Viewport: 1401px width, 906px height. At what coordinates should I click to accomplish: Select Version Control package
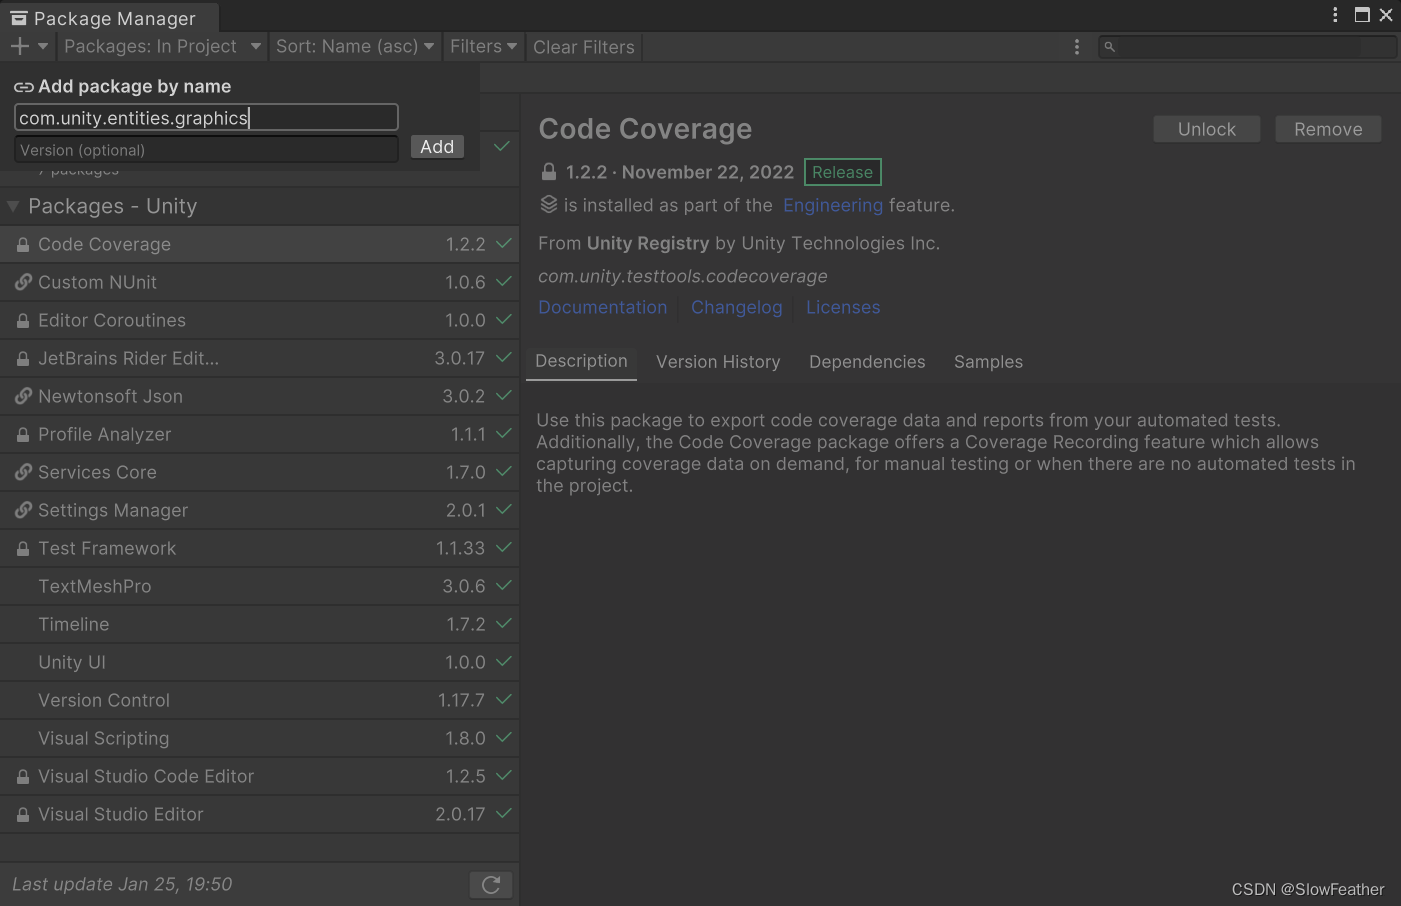coord(260,700)
